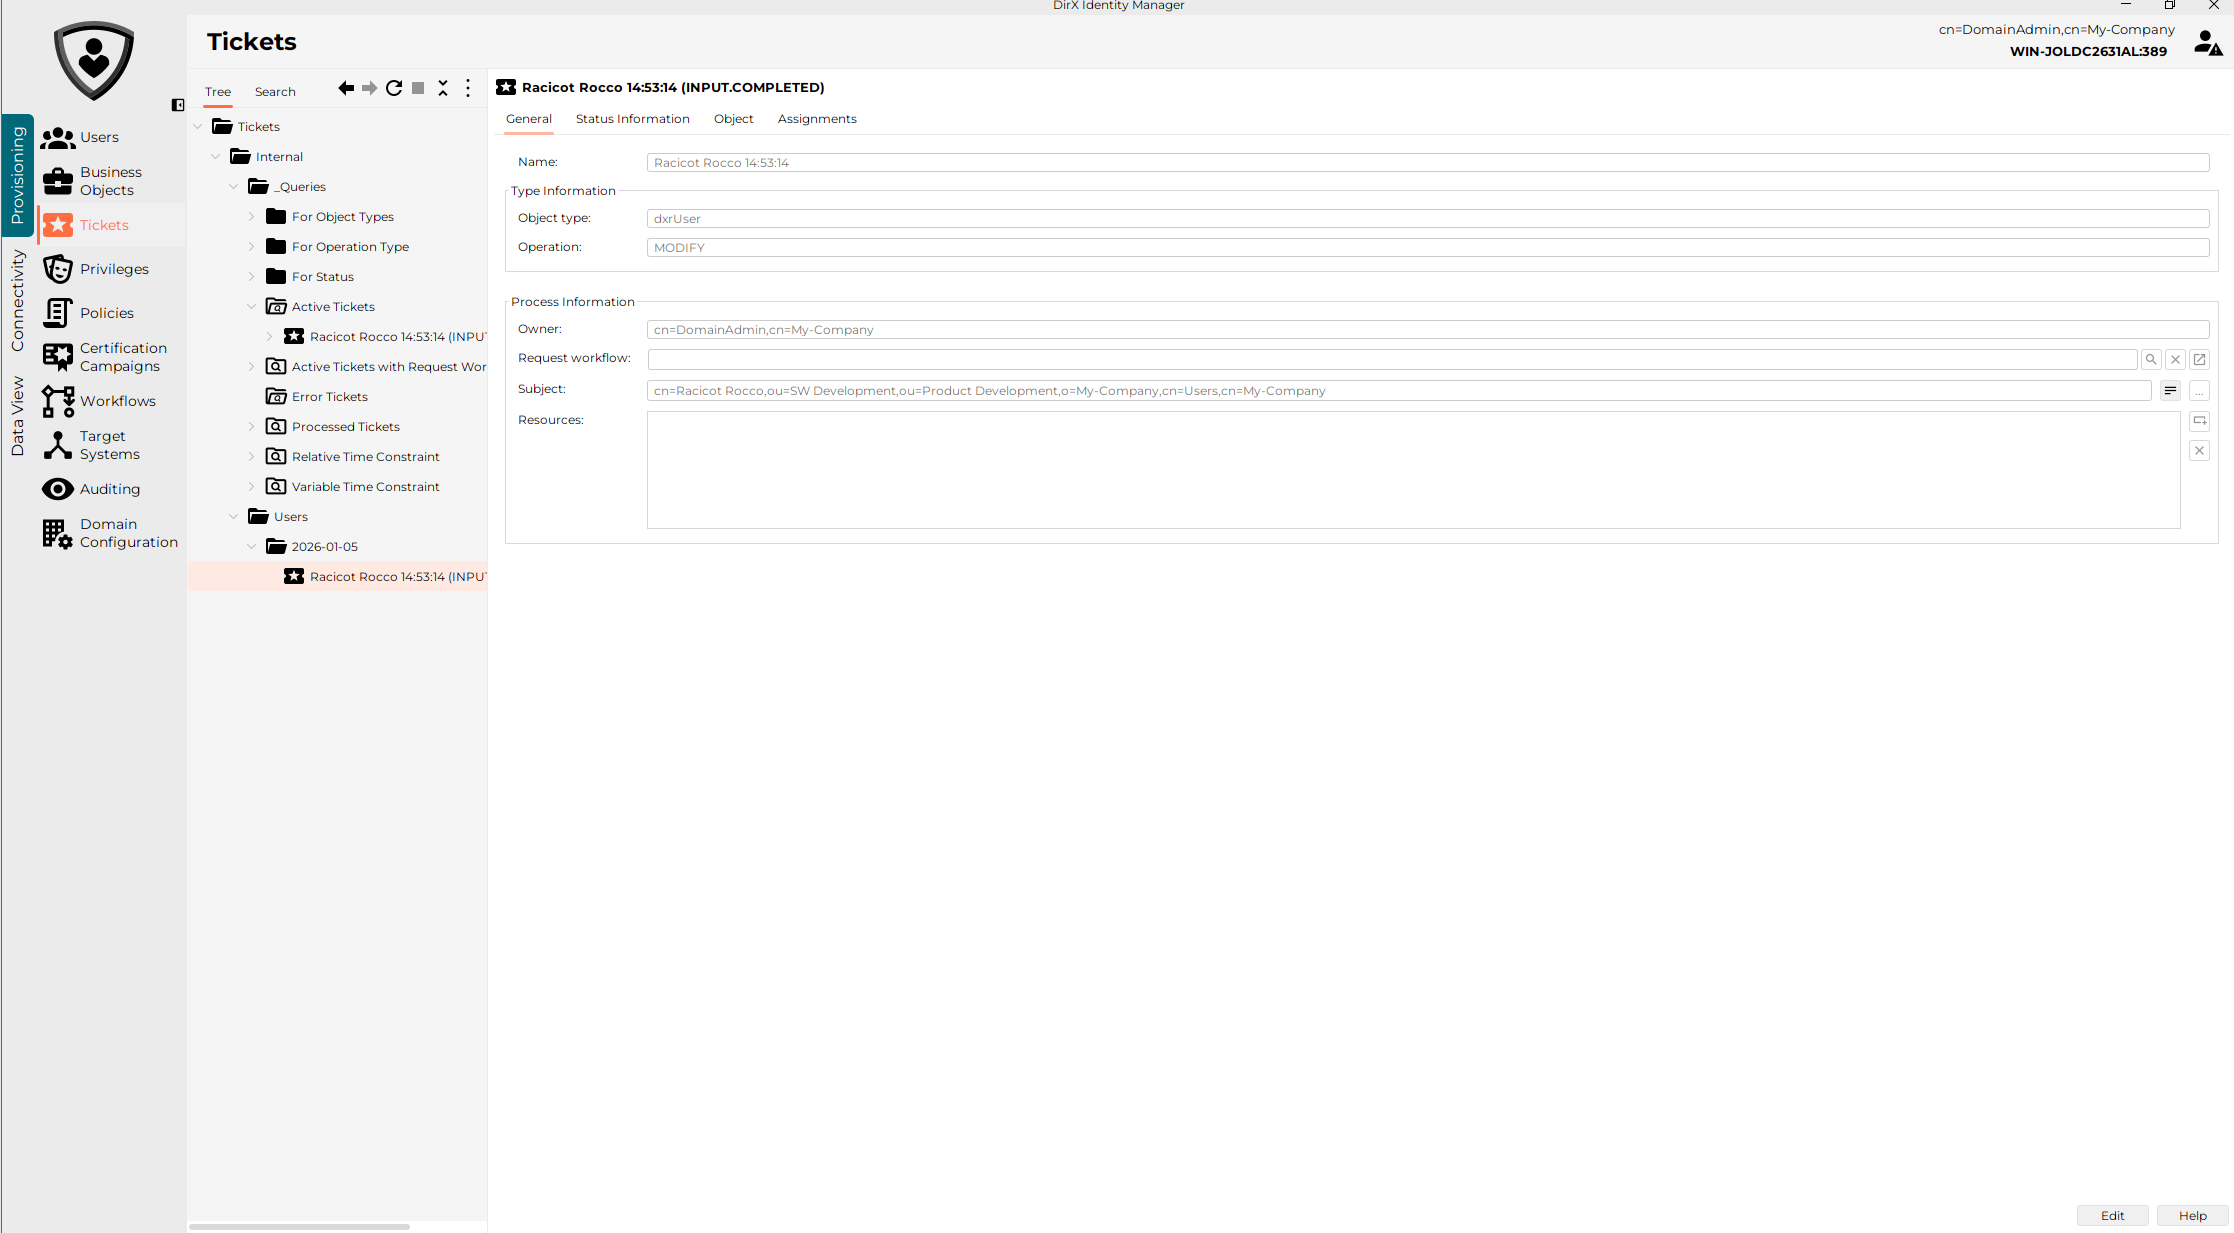
Task: Open the General tab
Action: [x=529, y=119]
